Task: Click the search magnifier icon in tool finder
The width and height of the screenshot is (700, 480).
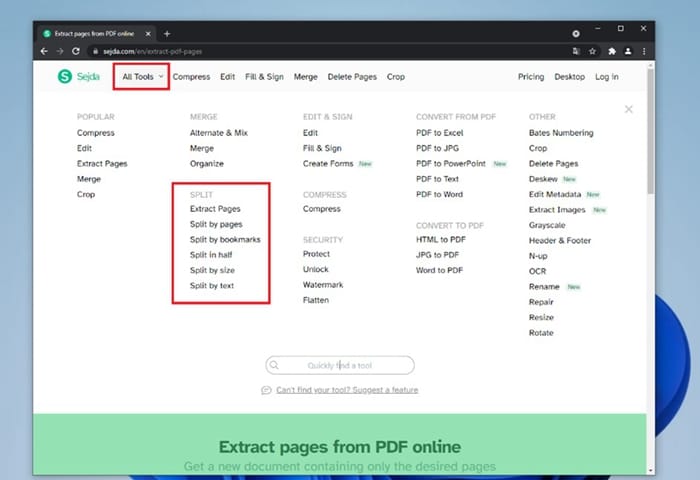Action: click(274, 365)
